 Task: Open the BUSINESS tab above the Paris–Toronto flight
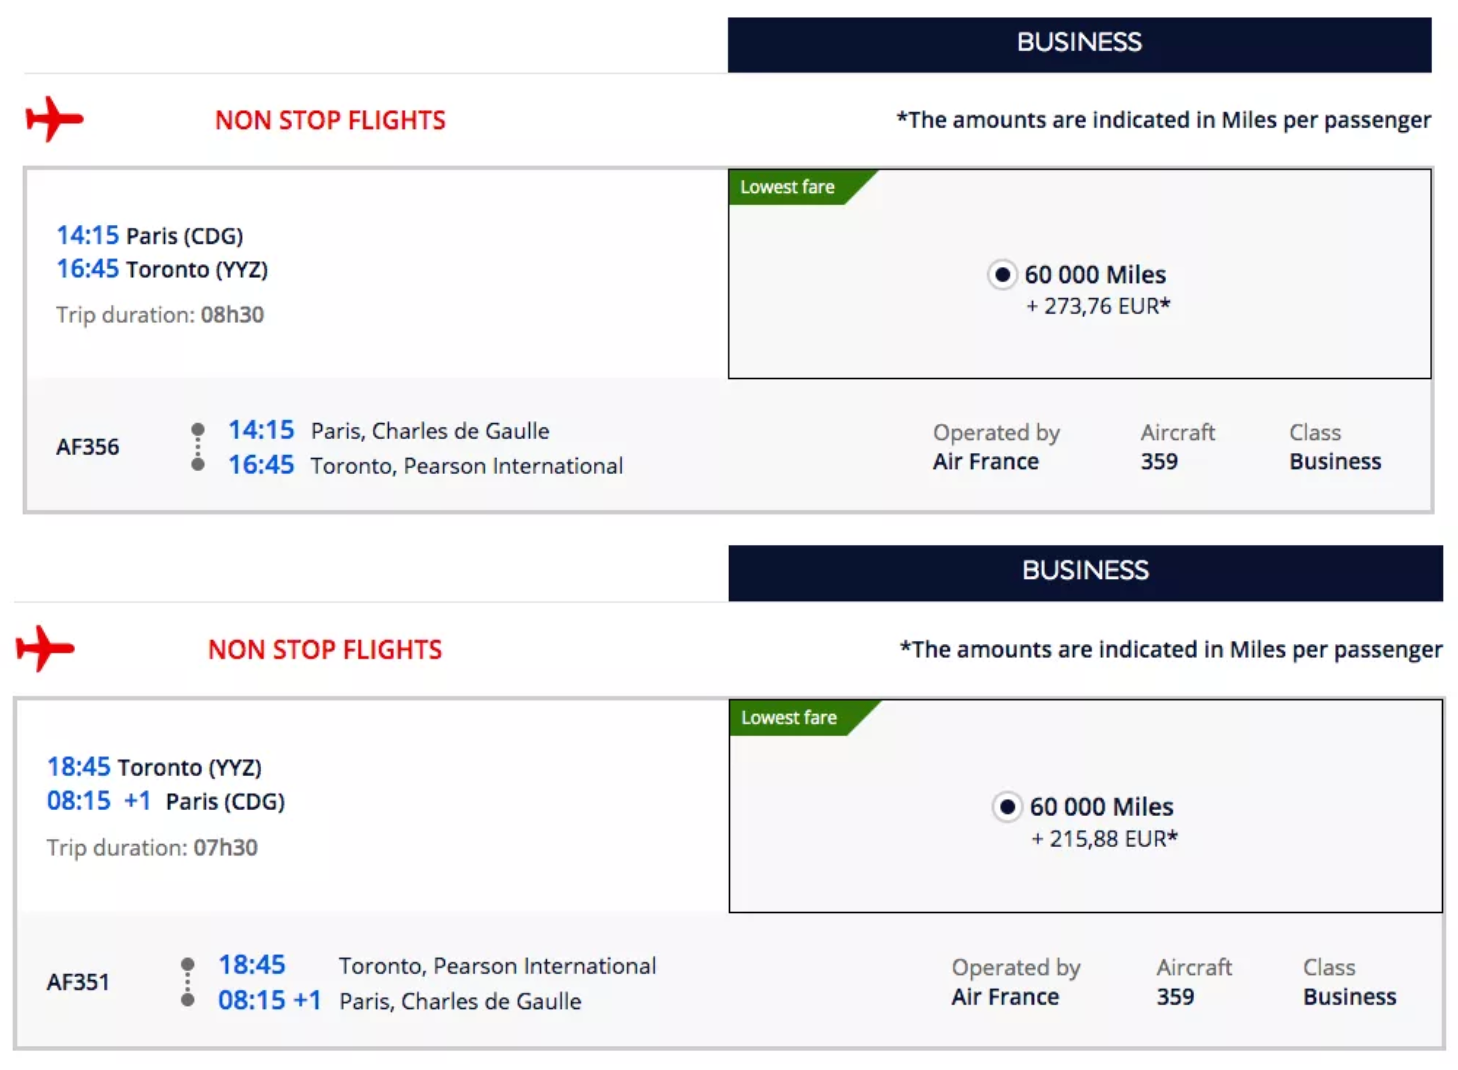tap(1078, 43)
